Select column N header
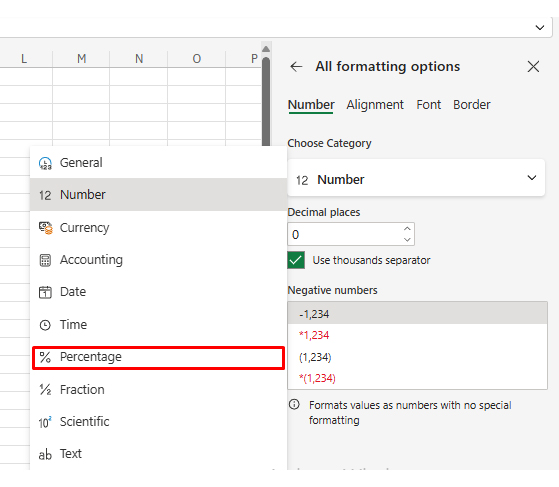This screenshot has width=559, height=487. (x=139, y=58)
